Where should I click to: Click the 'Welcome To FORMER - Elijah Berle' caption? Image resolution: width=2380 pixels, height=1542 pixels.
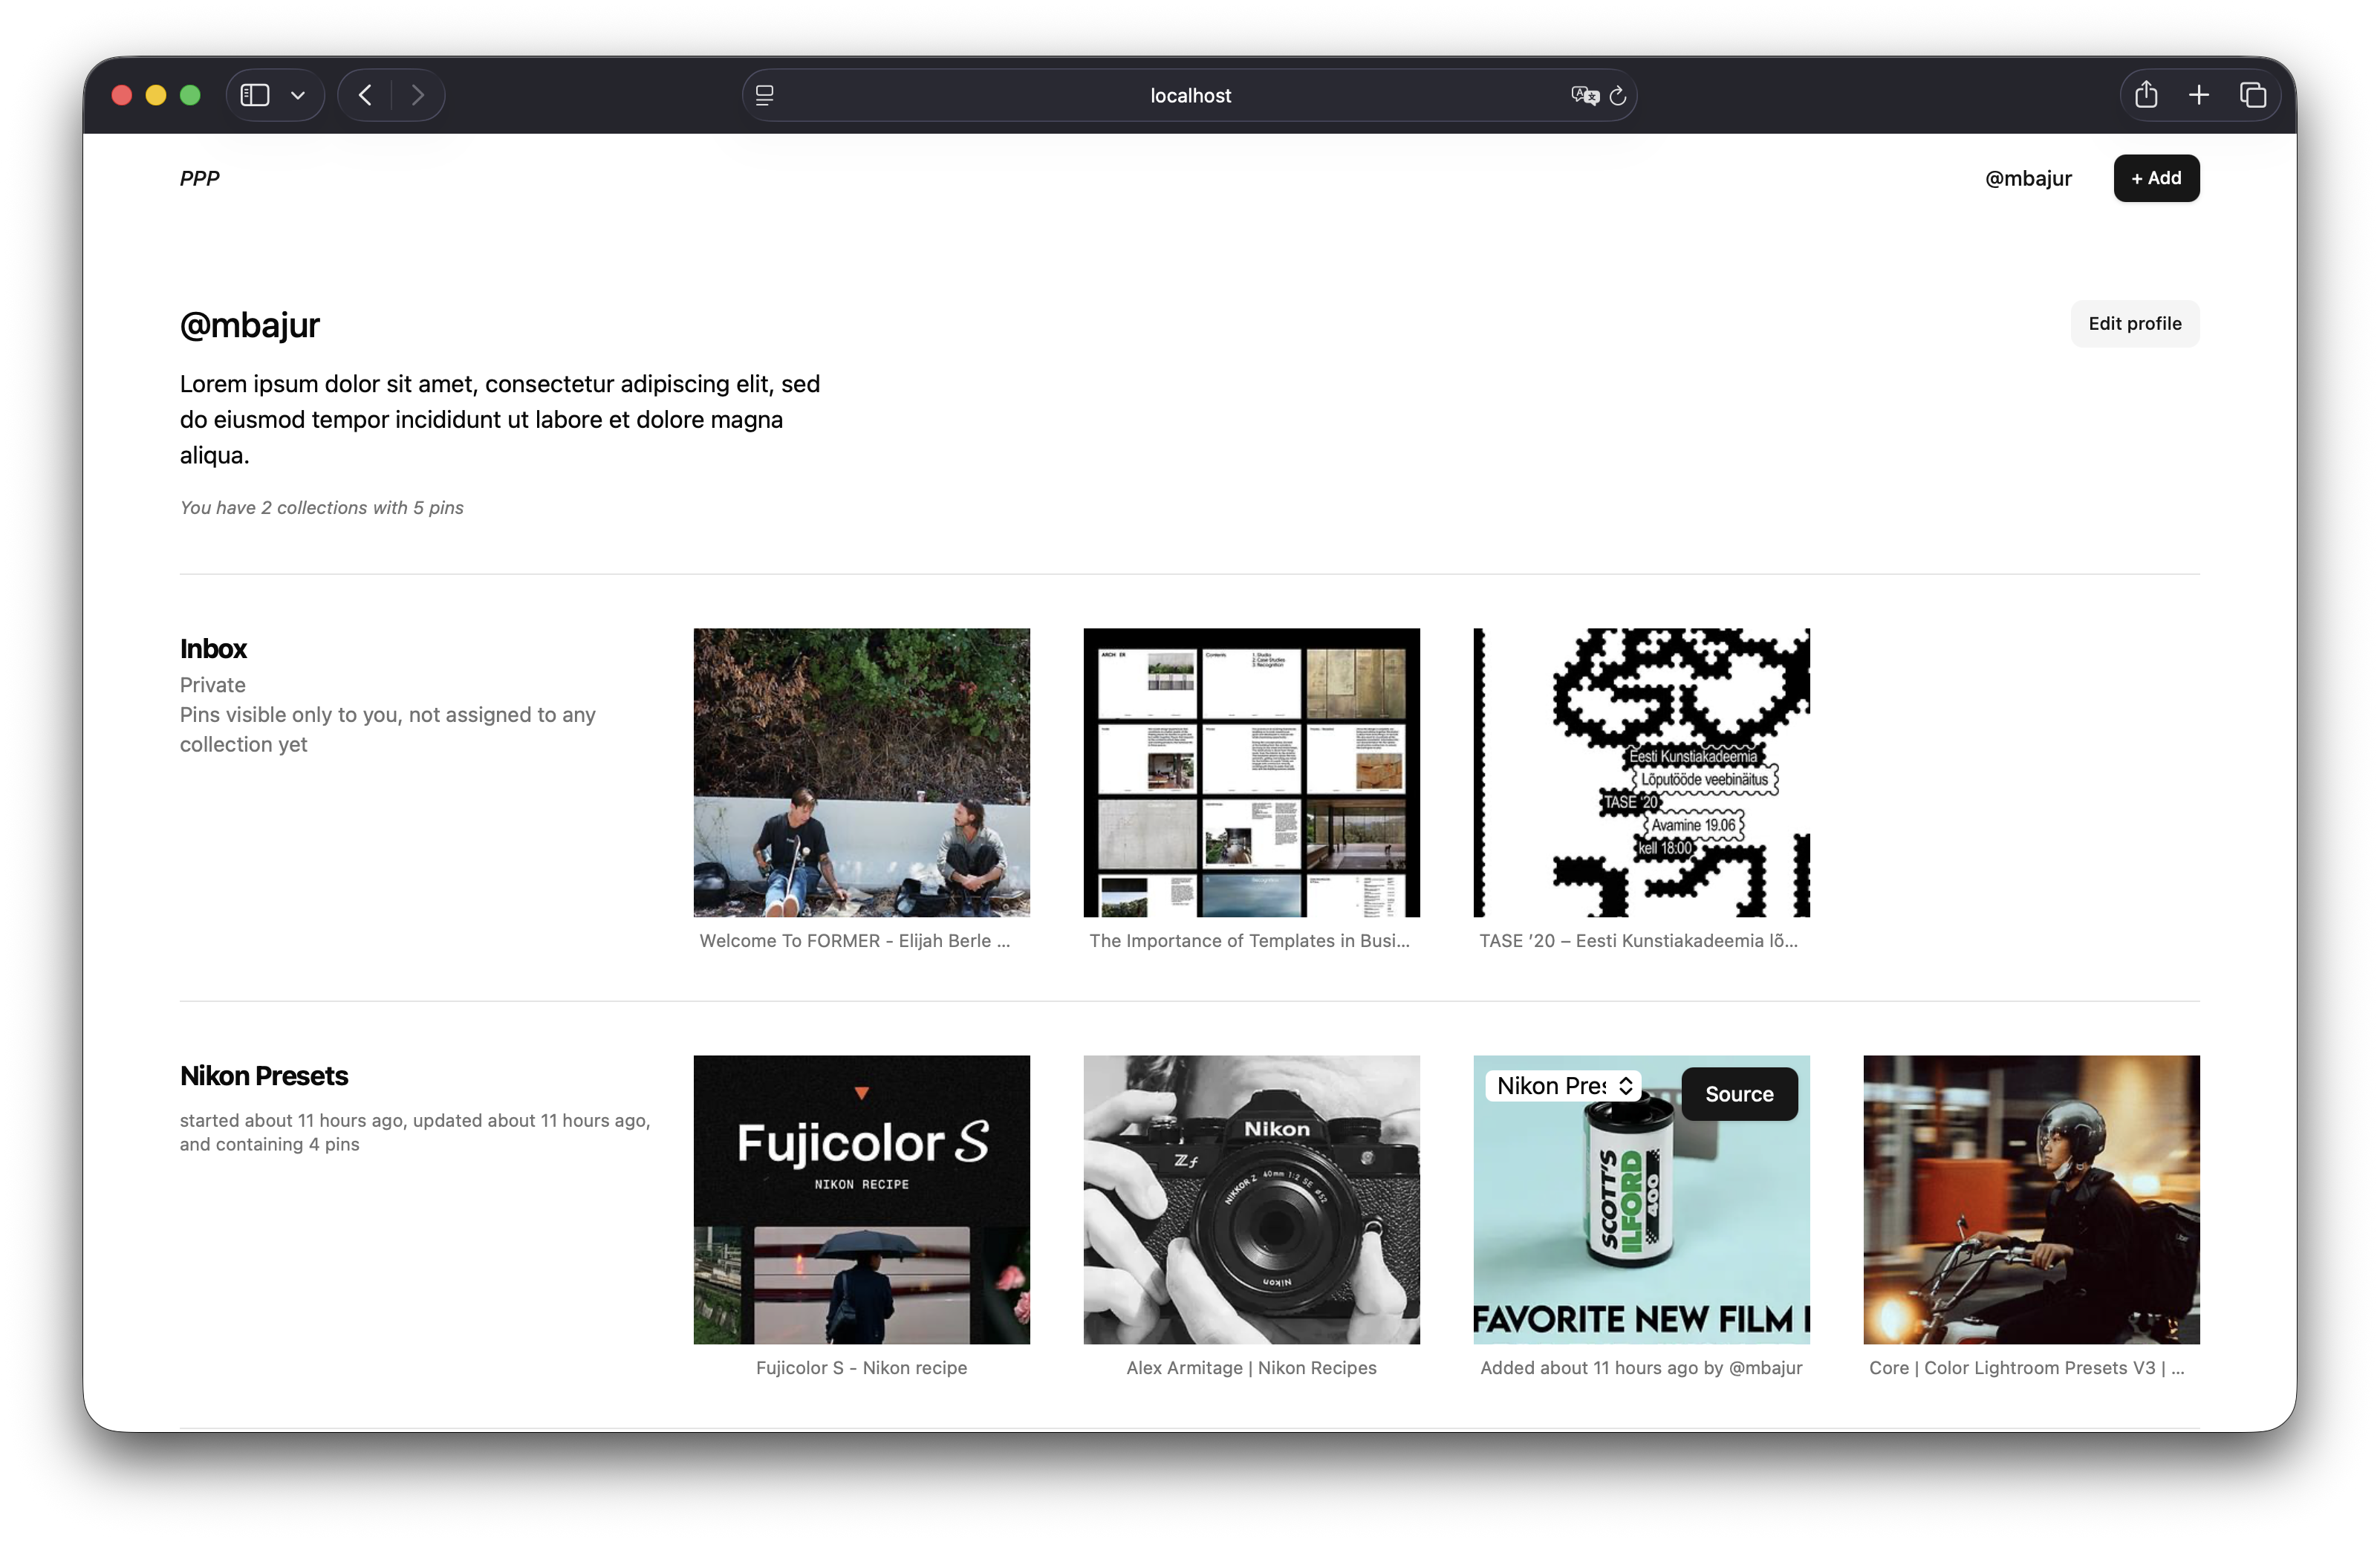(x=855, y=941)
